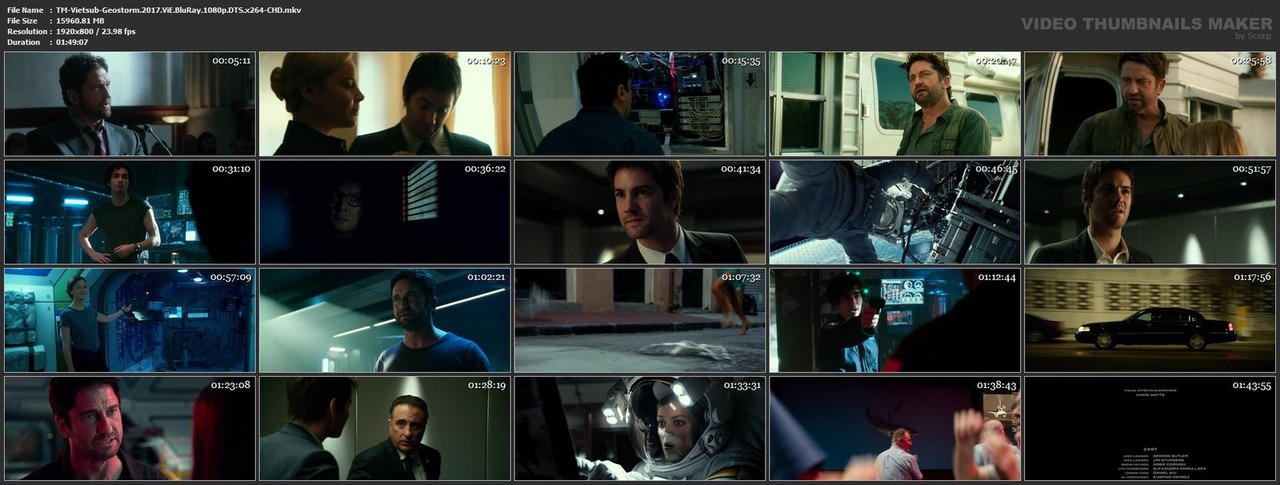
Task: Select the credits frame at 01:43:55
Action: click(1150, 428)
